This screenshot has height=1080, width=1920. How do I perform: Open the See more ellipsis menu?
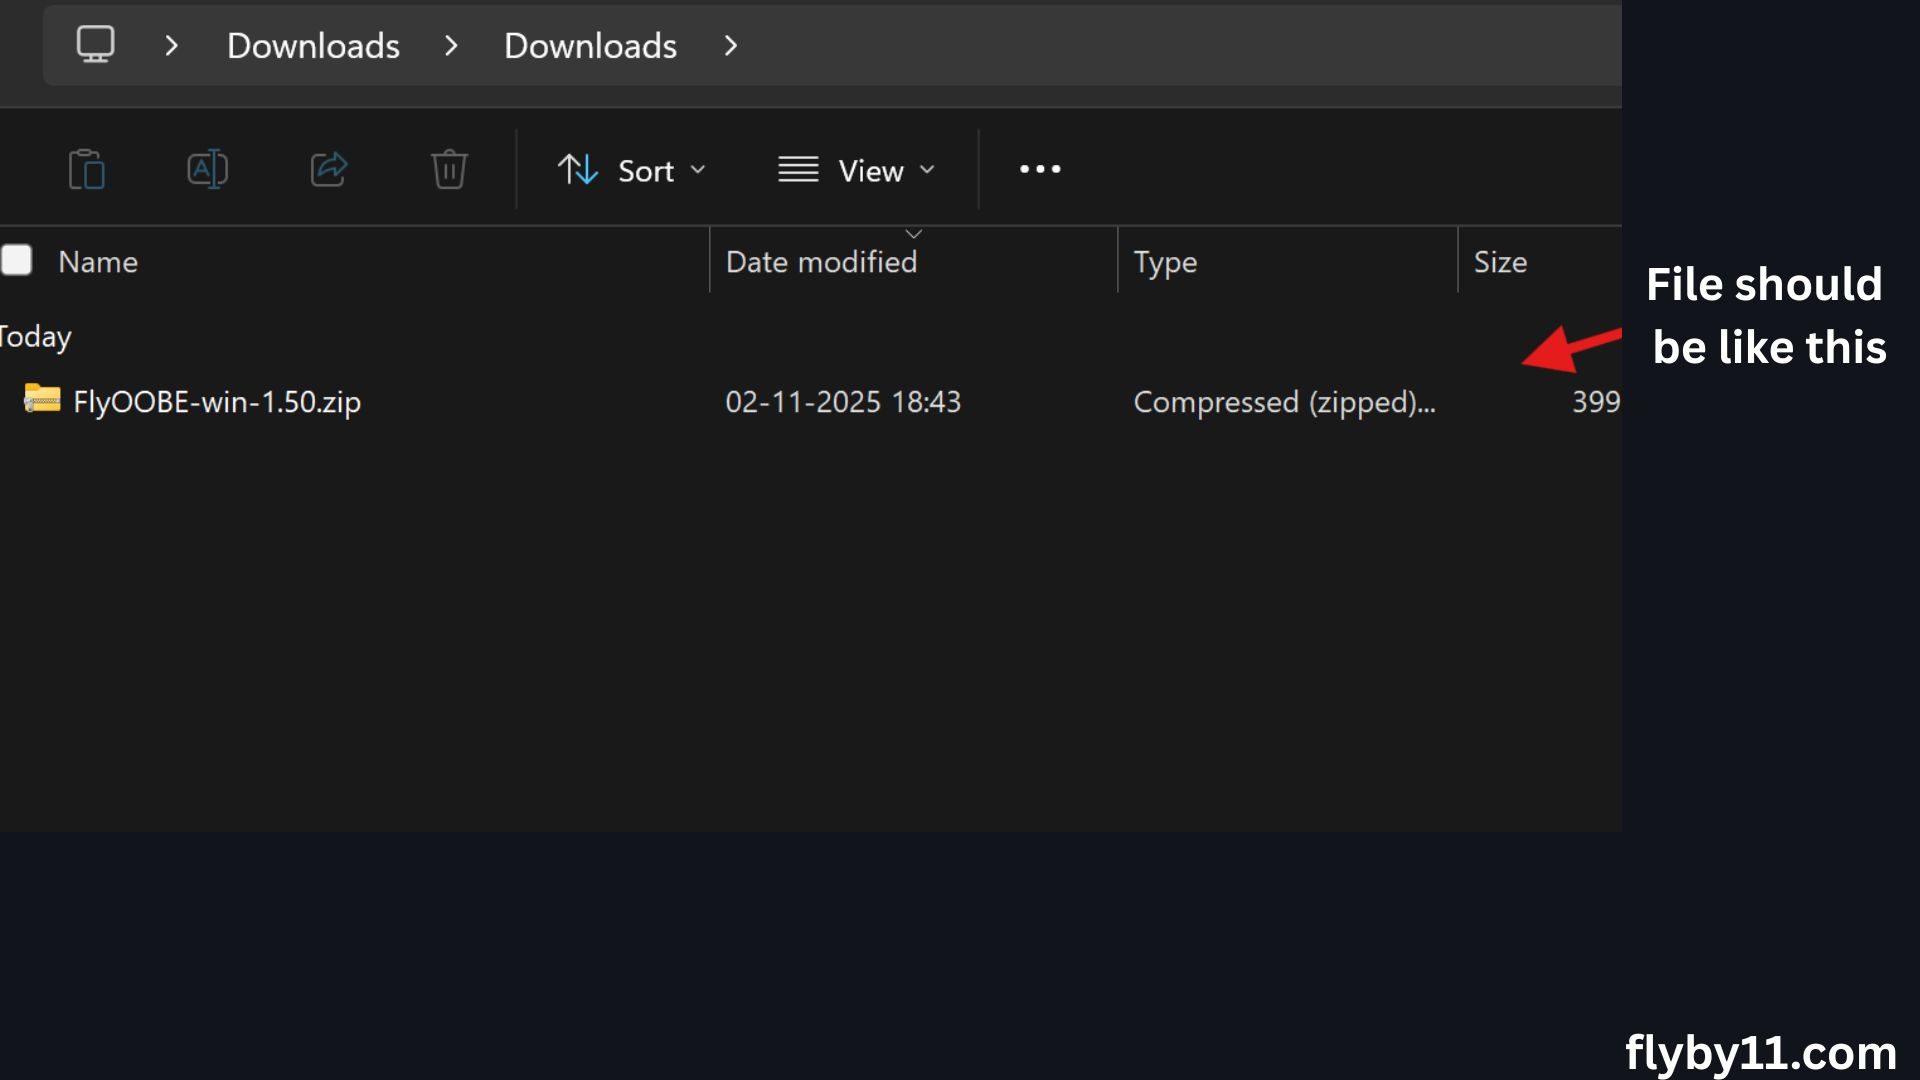1040,169
